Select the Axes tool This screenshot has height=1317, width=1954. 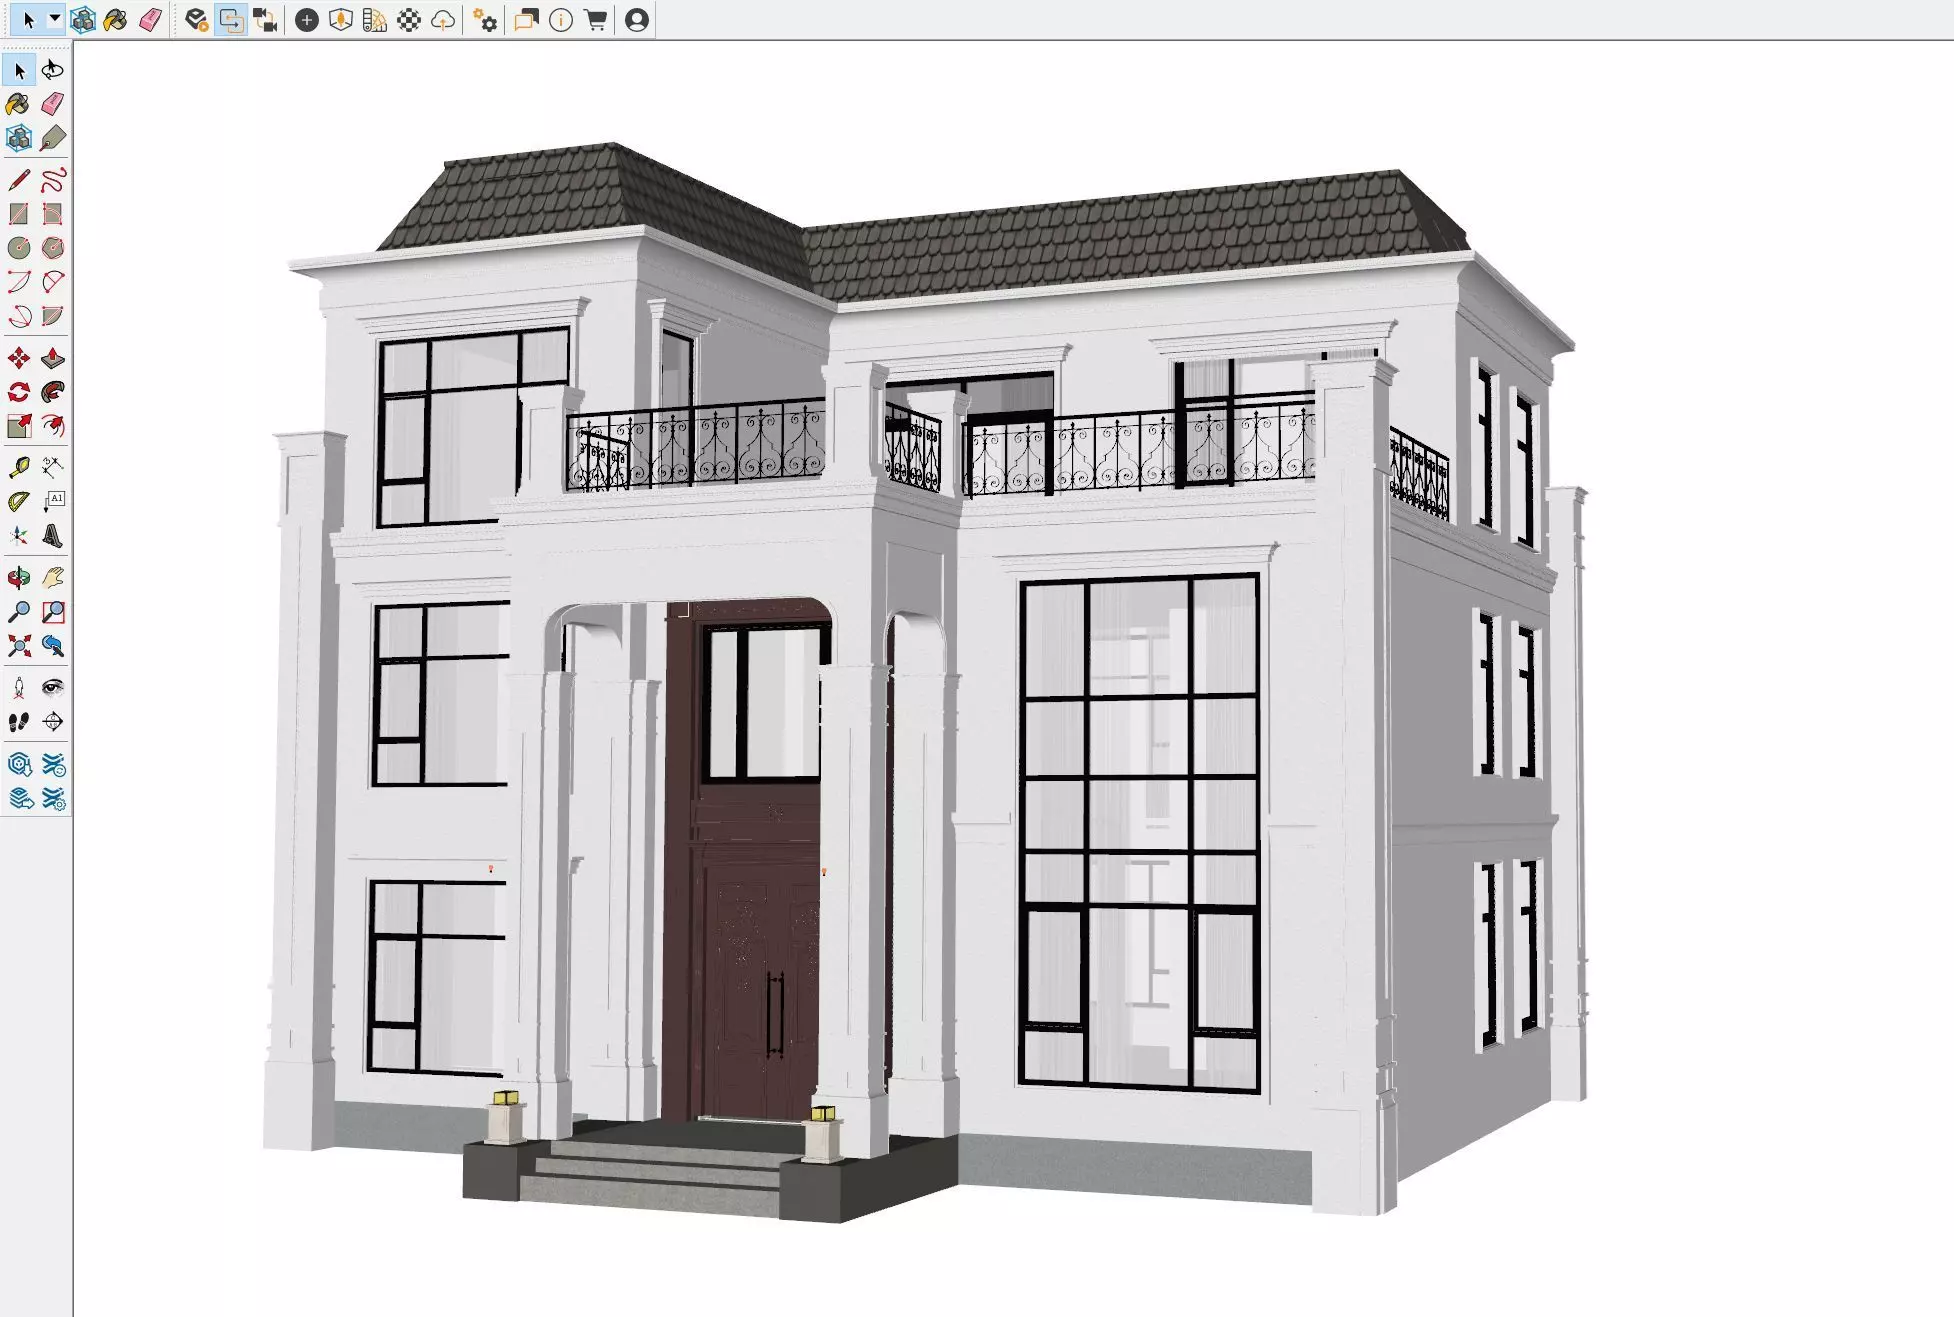pyautogui.click(x=19, y=536)
